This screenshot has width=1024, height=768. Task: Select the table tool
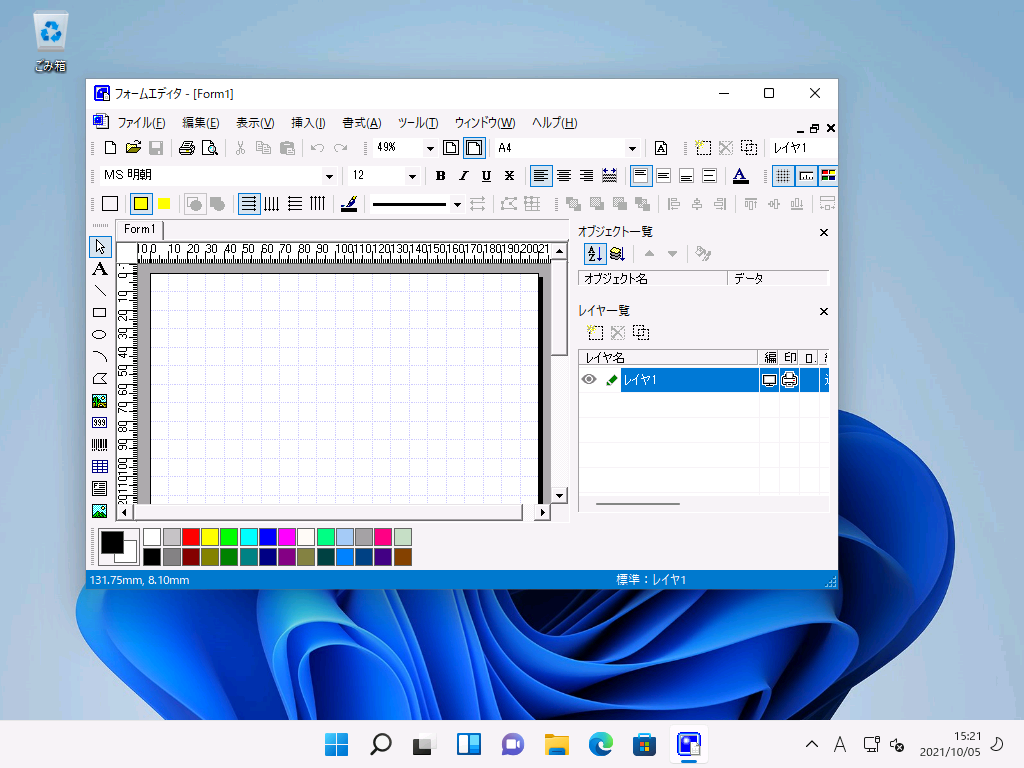[x=100, y=466]
